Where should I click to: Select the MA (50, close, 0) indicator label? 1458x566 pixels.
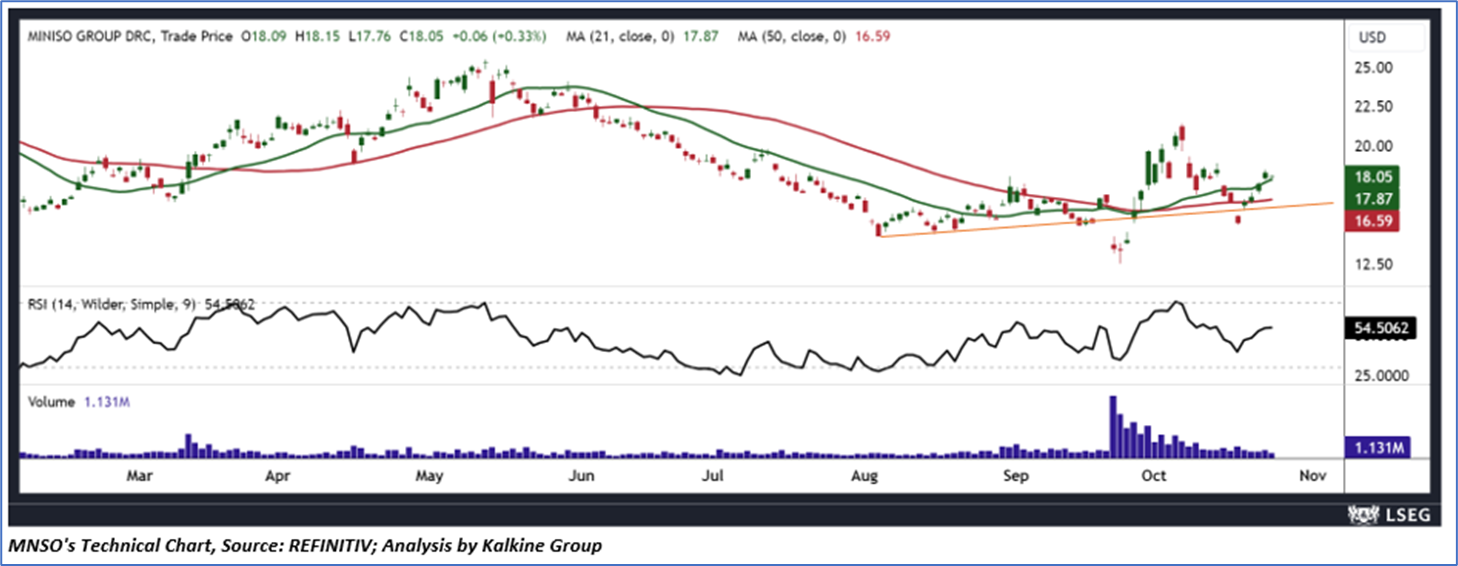[791, 36]
